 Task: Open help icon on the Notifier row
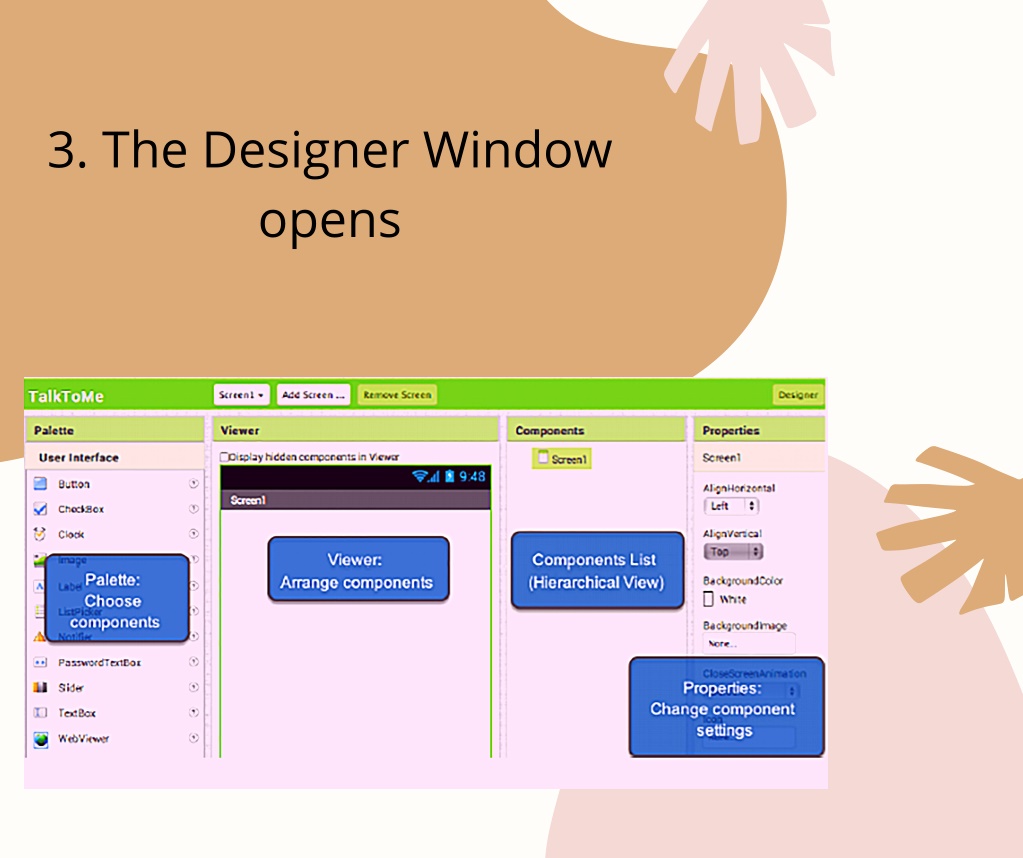click(194, 636)
